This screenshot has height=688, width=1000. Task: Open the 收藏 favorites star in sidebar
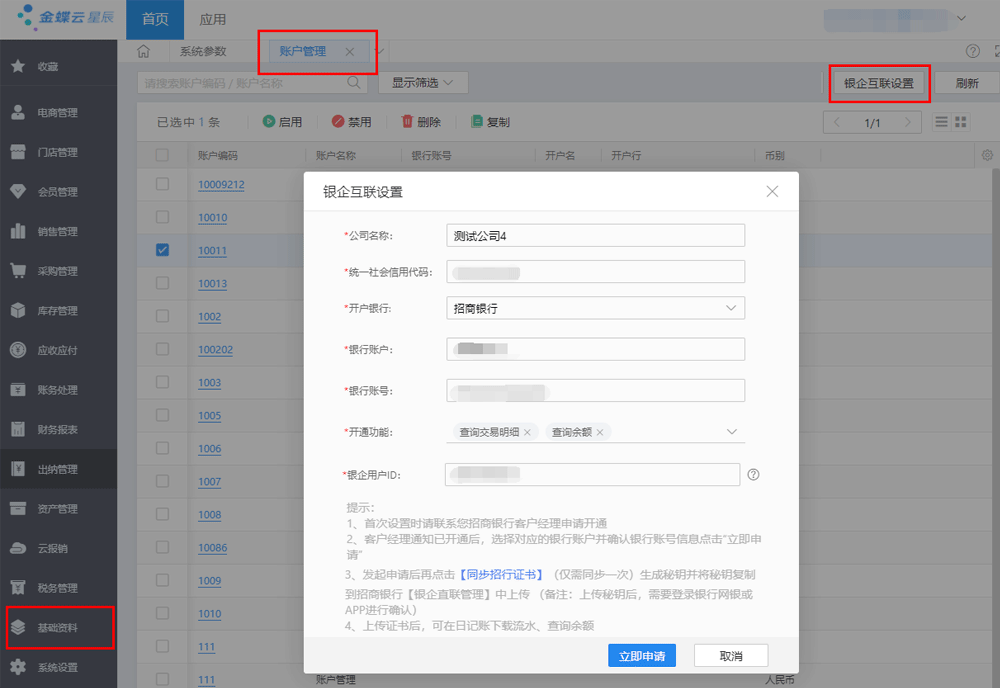[x=18, y=66]
